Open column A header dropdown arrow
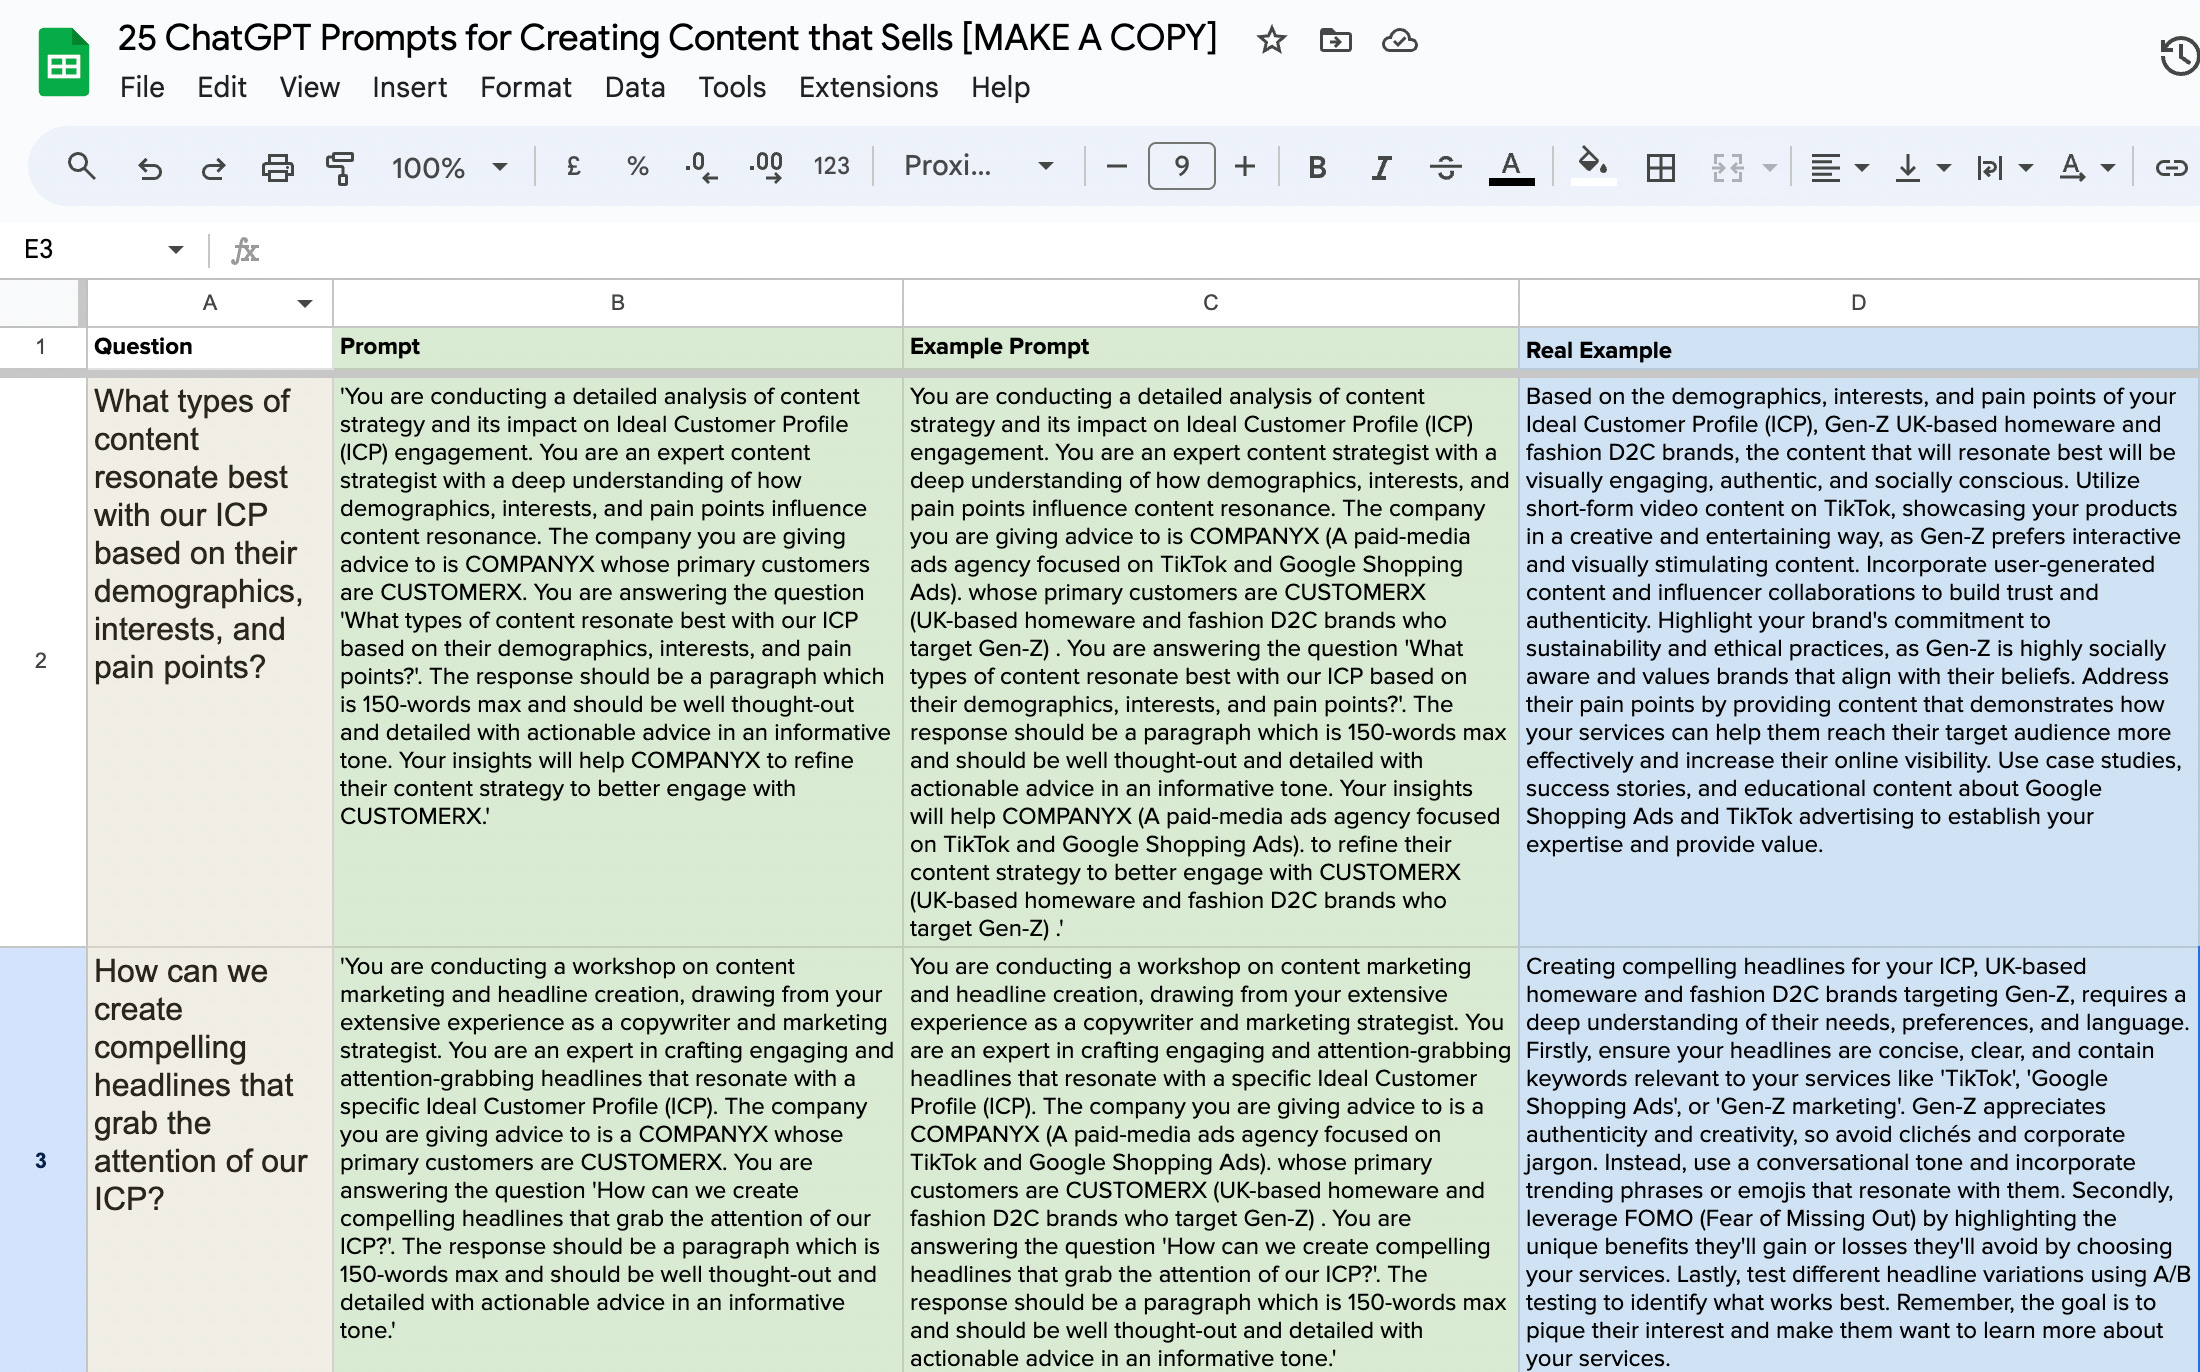 305,303
